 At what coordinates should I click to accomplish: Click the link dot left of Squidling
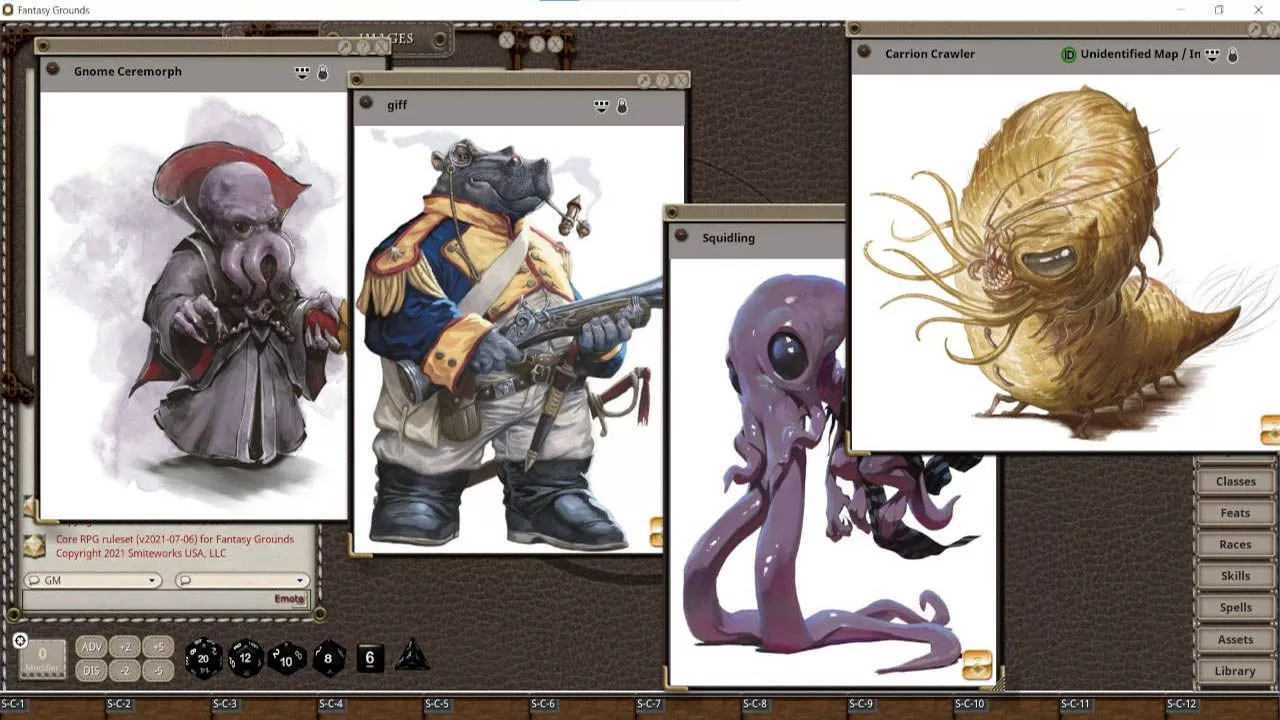click(681, 236)
